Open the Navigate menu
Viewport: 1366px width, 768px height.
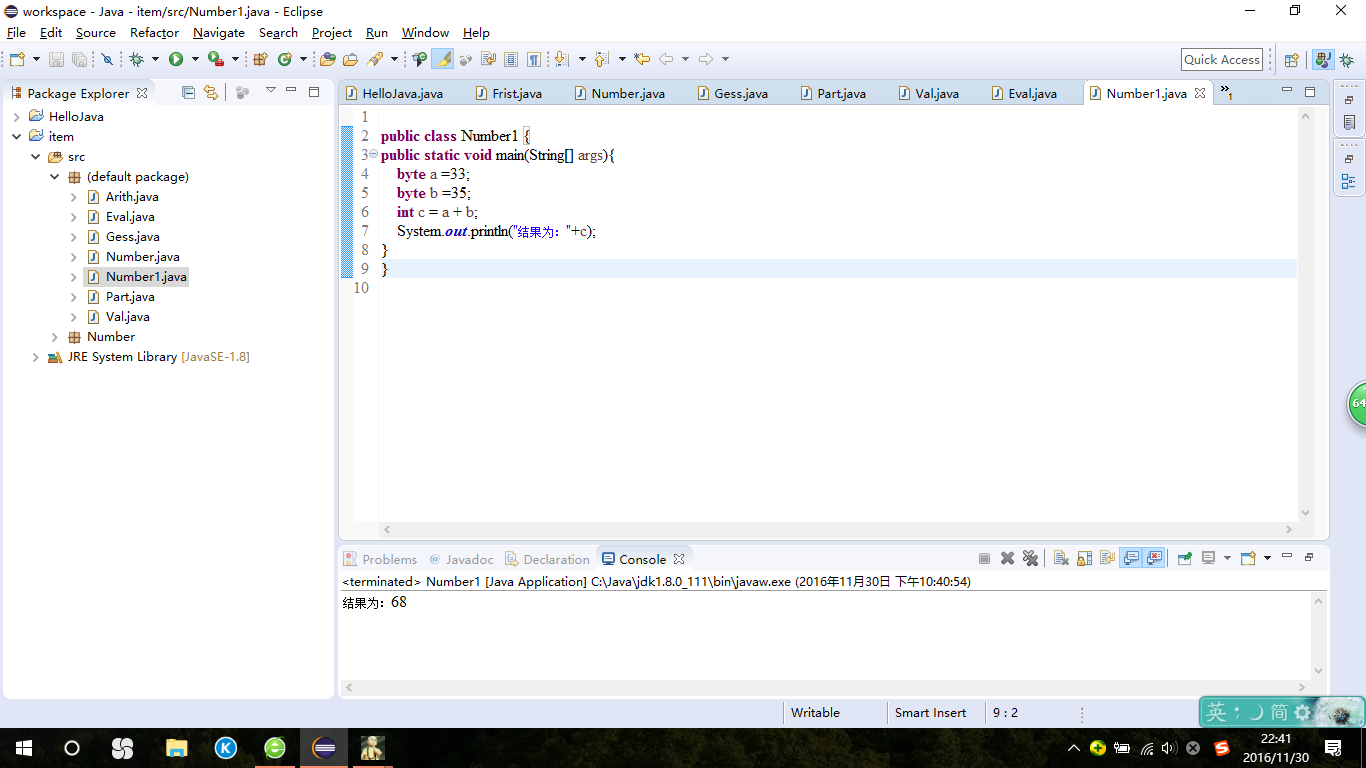click(219, 32)
